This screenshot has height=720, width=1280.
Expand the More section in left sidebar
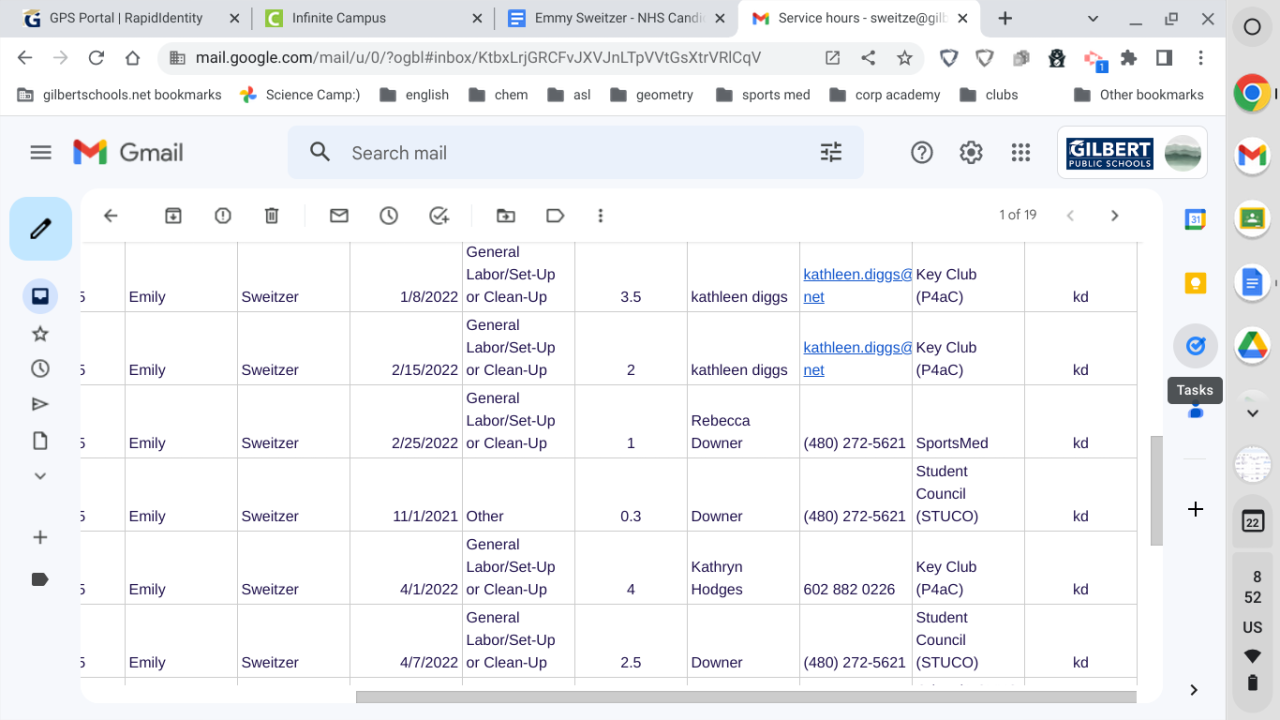[40, 476]
